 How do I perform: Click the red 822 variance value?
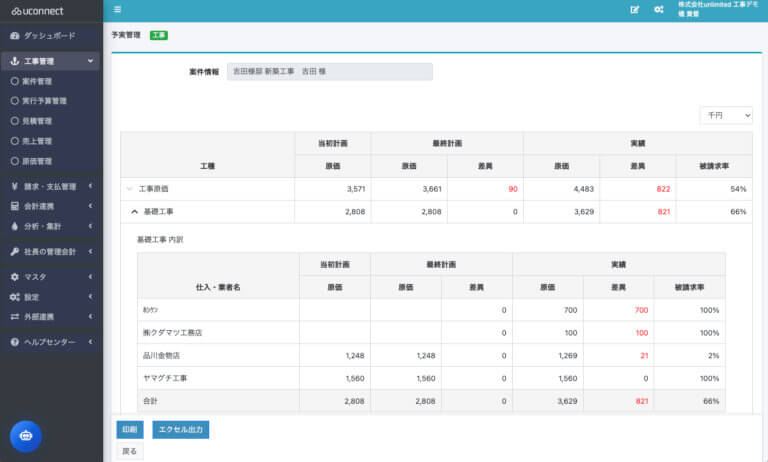[663, 189]
